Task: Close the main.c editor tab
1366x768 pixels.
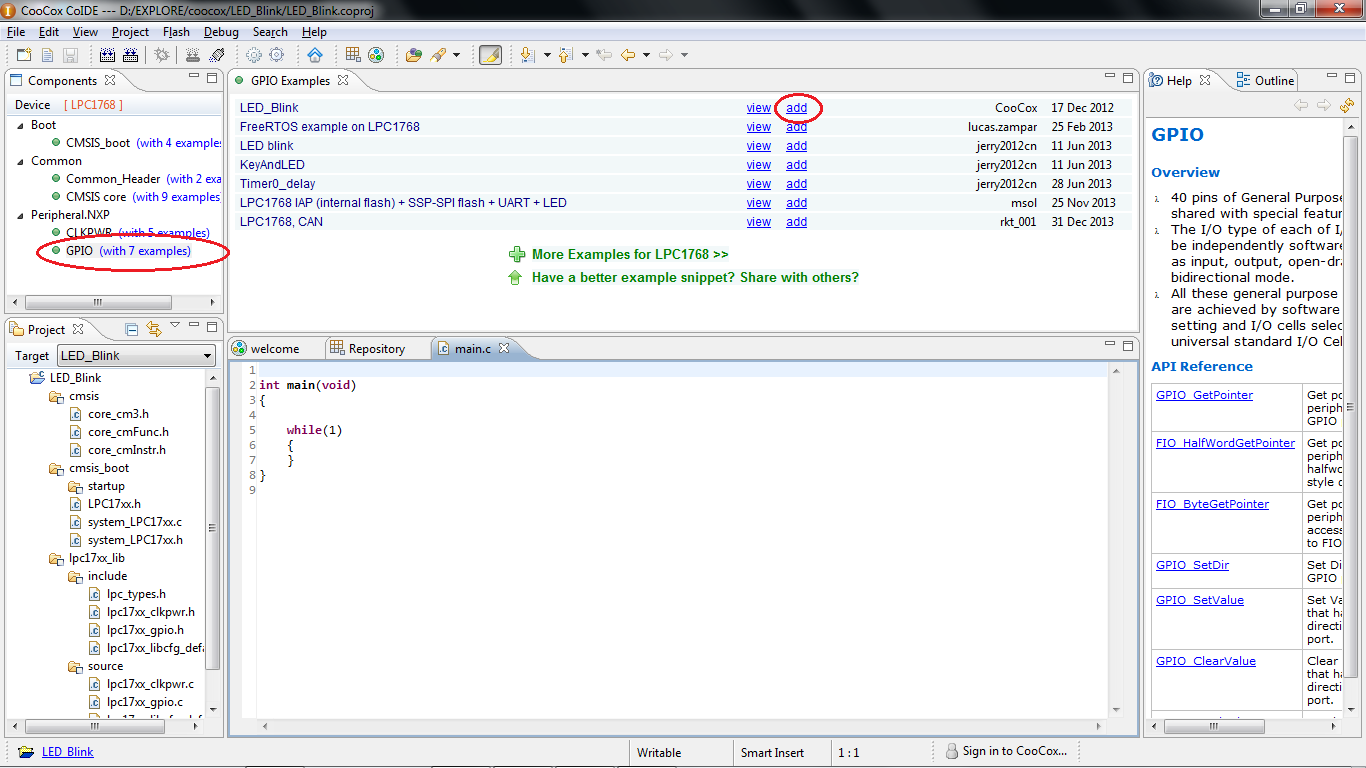Action: coord(504,348)
